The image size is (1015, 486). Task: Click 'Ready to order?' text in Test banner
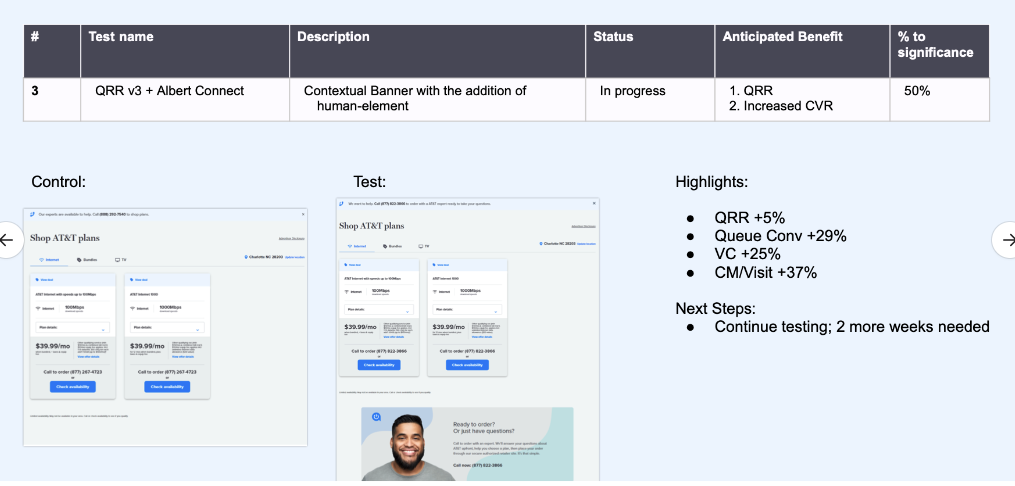point(474,425)
